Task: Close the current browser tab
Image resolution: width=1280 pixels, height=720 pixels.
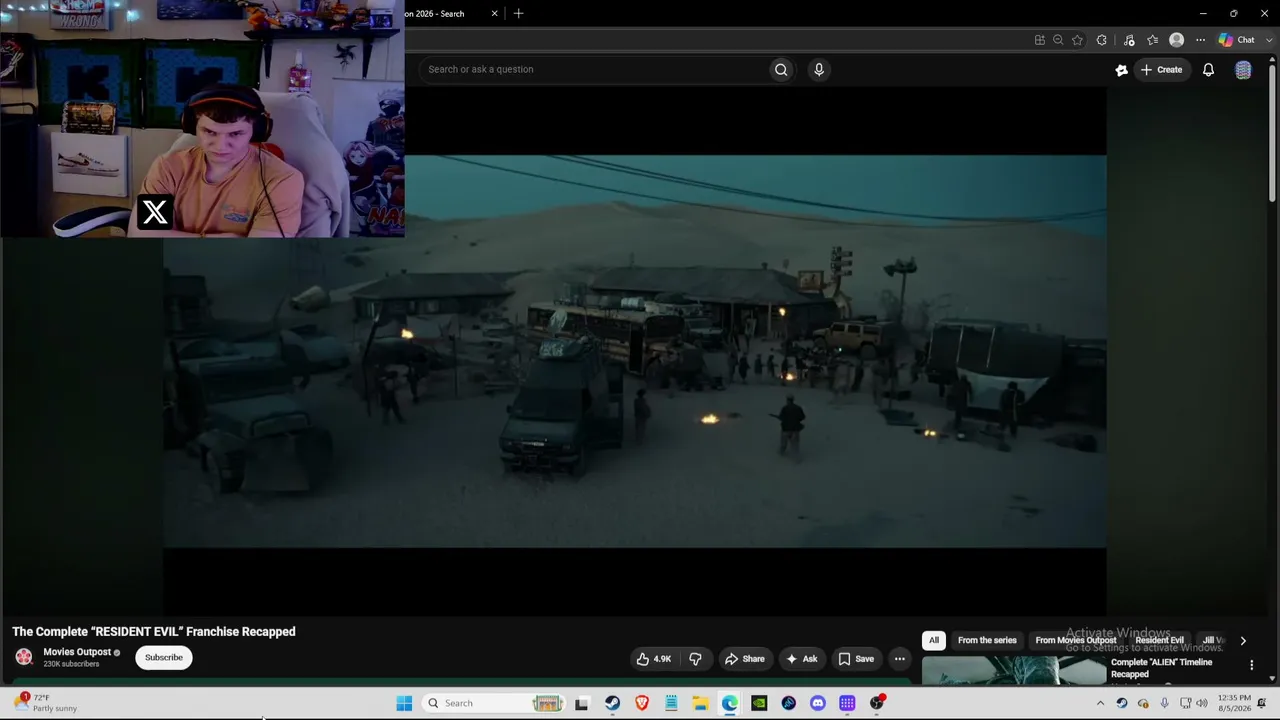Action: click(x=494, y=13)
